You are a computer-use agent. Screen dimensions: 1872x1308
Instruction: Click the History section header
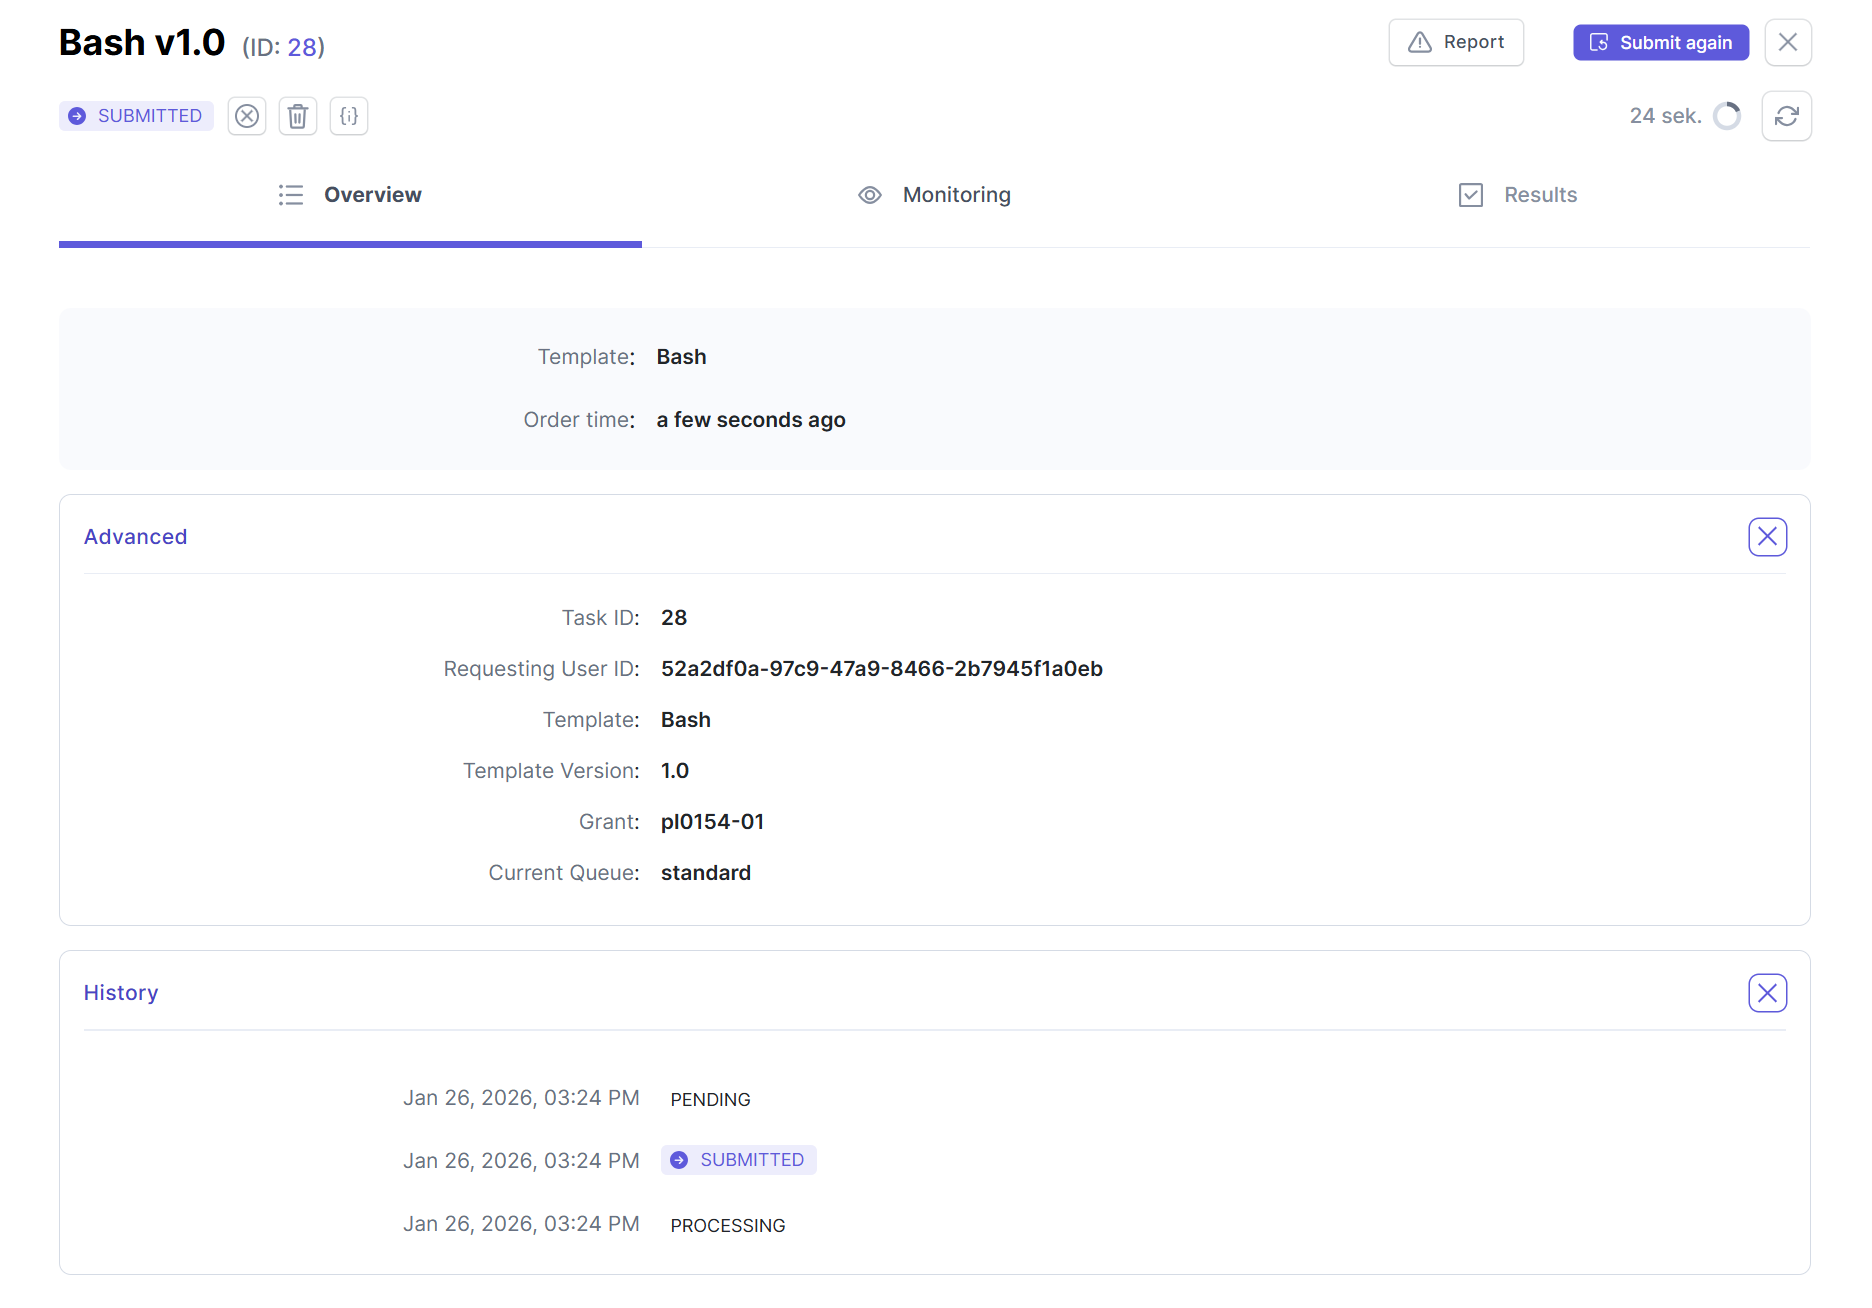[x=121, y=993]
